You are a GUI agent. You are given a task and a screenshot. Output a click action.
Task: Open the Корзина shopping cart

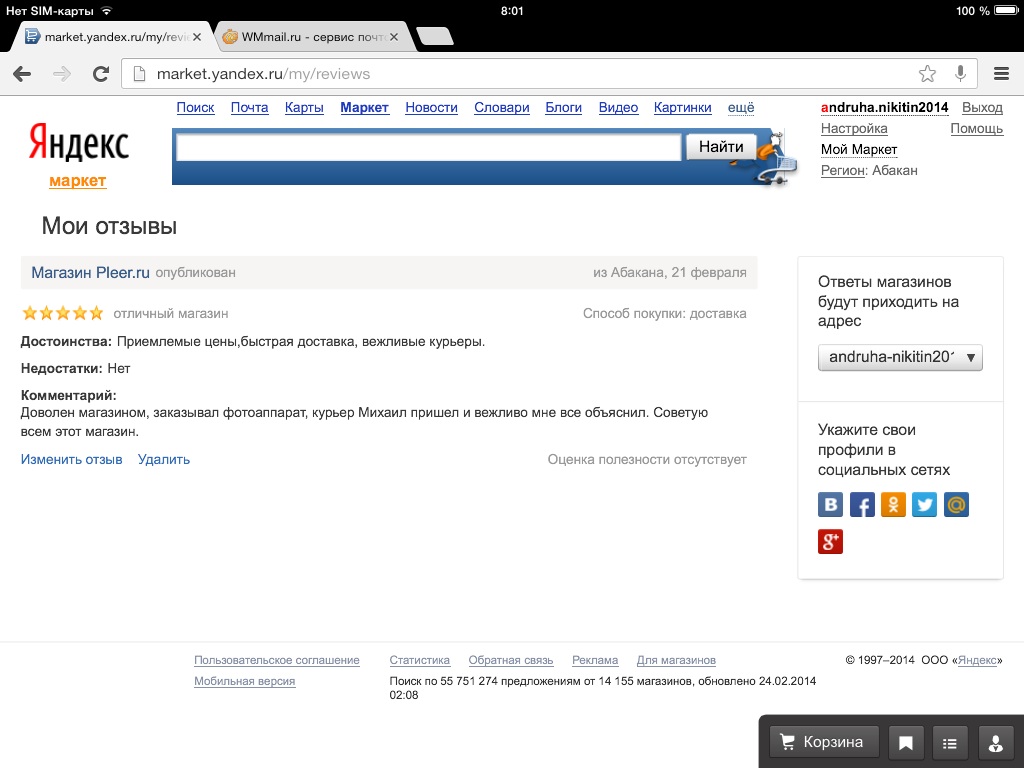coord(824,743)
